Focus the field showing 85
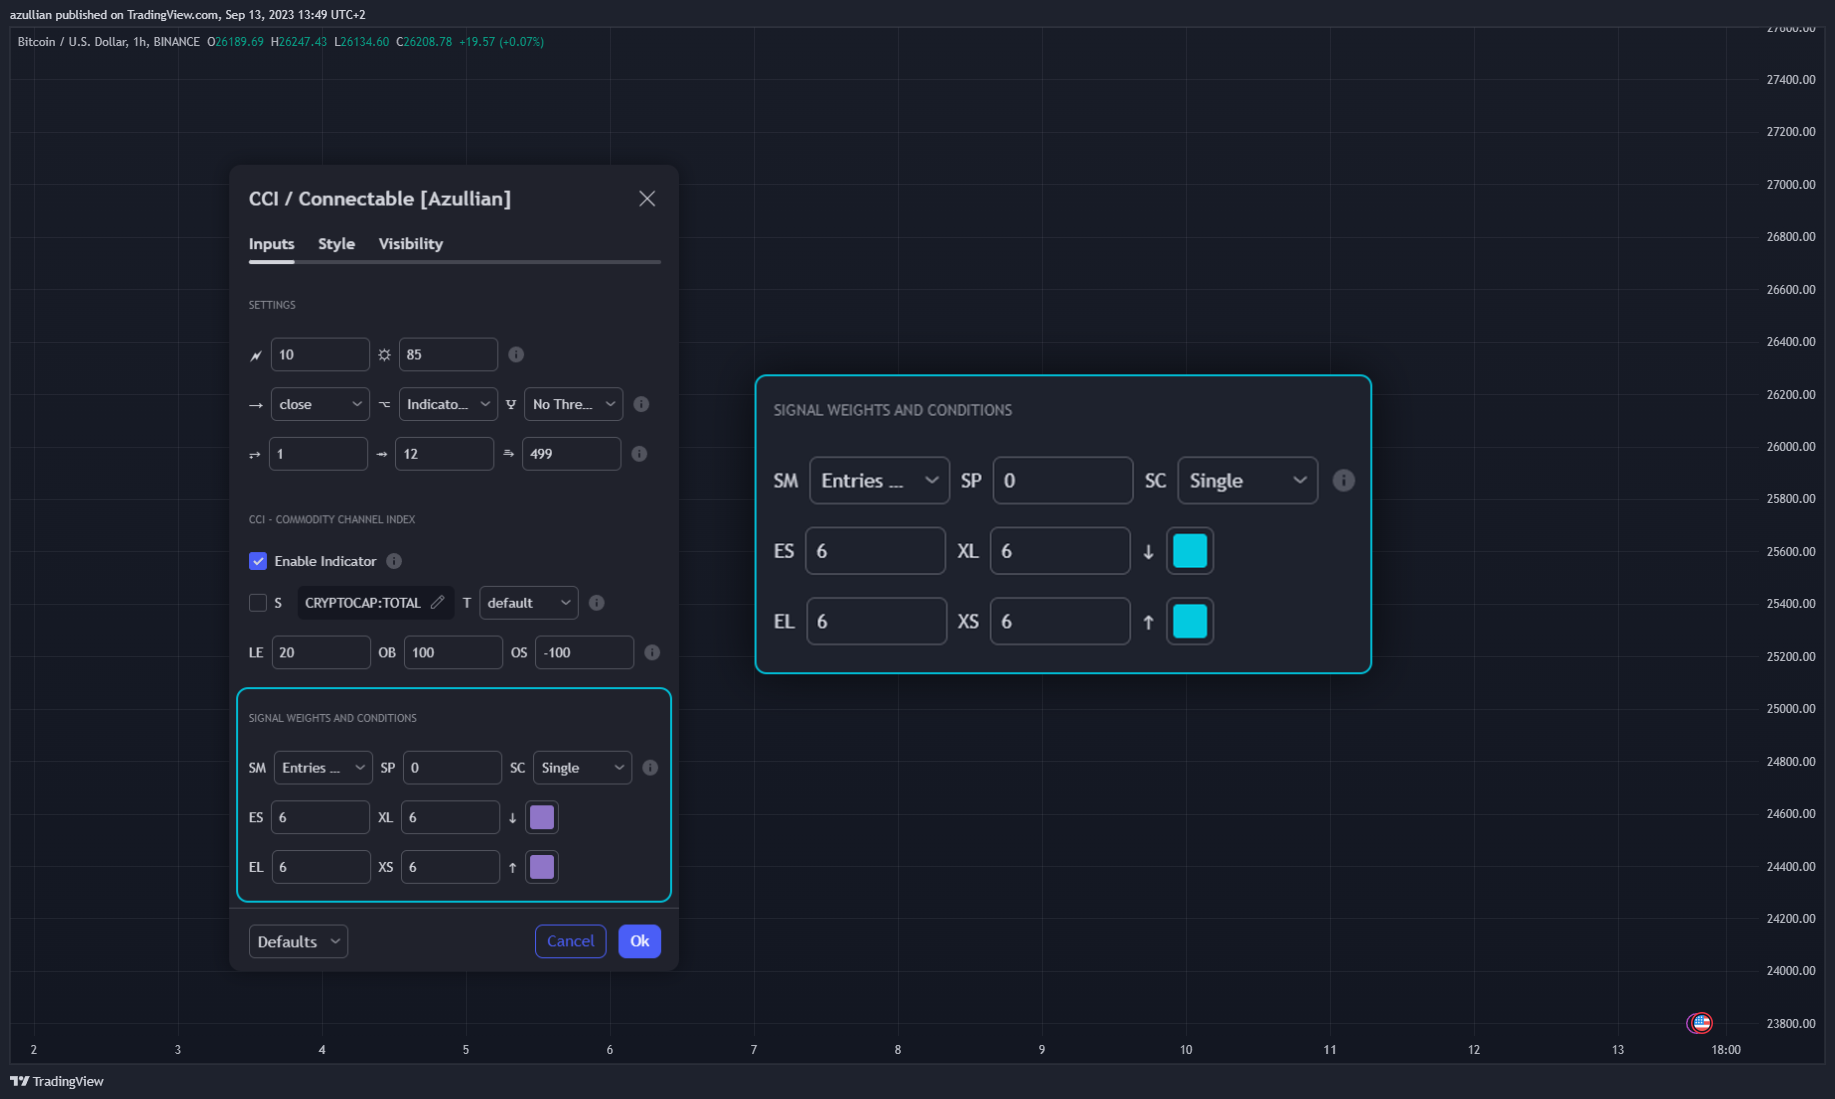This screenshot has height=1099, width=1835. (x=448, y=354)
